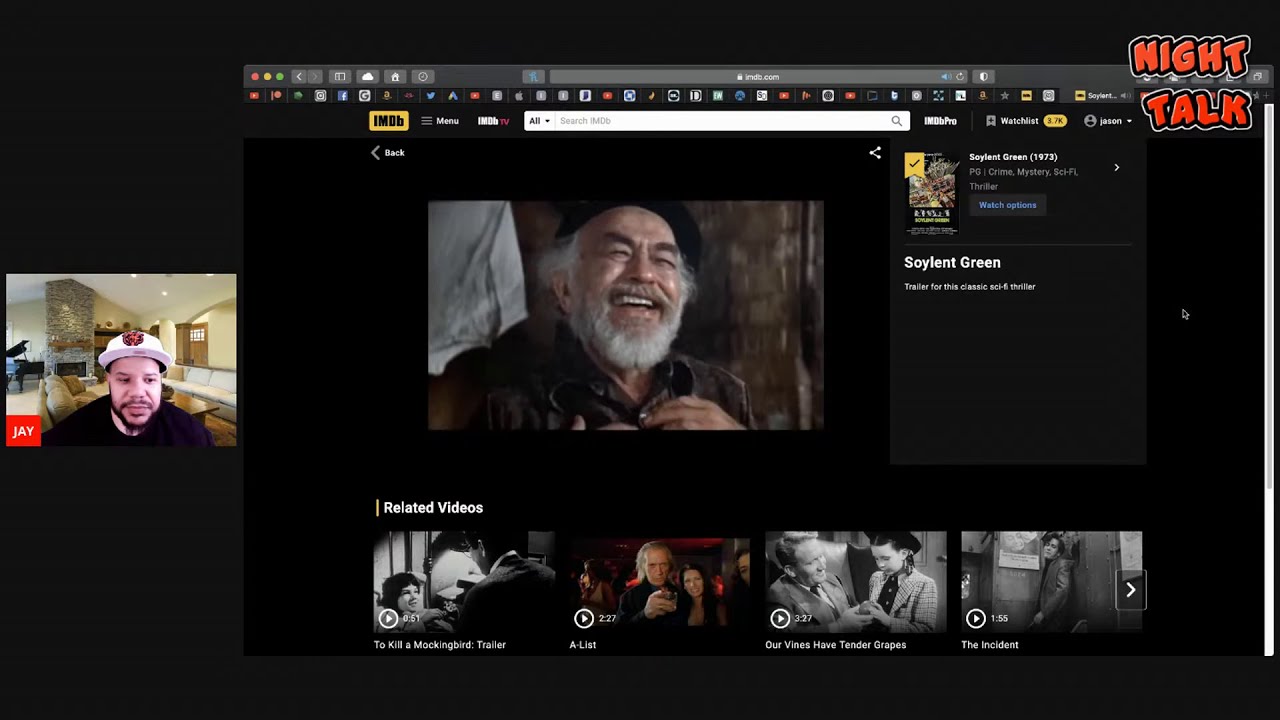This screenshot has width=1280, height=720.
Task: Click the search magnifier icon
Action: 897,121
